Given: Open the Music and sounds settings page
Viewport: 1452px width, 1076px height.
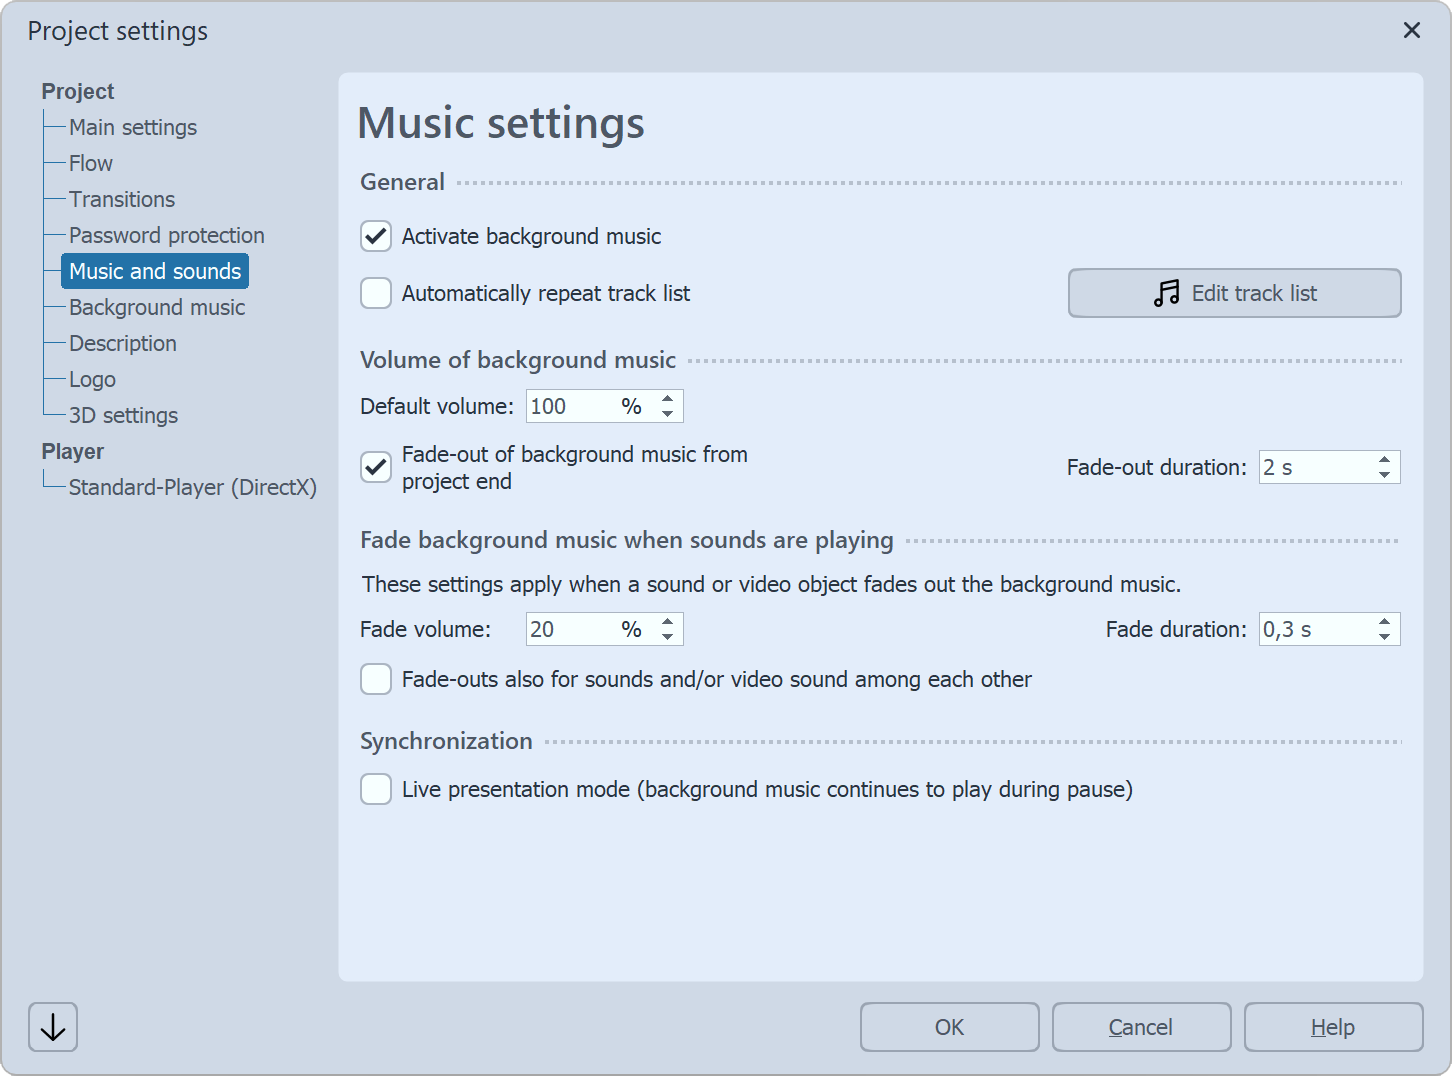Looking at the screenshot, I should click(154, 271).
